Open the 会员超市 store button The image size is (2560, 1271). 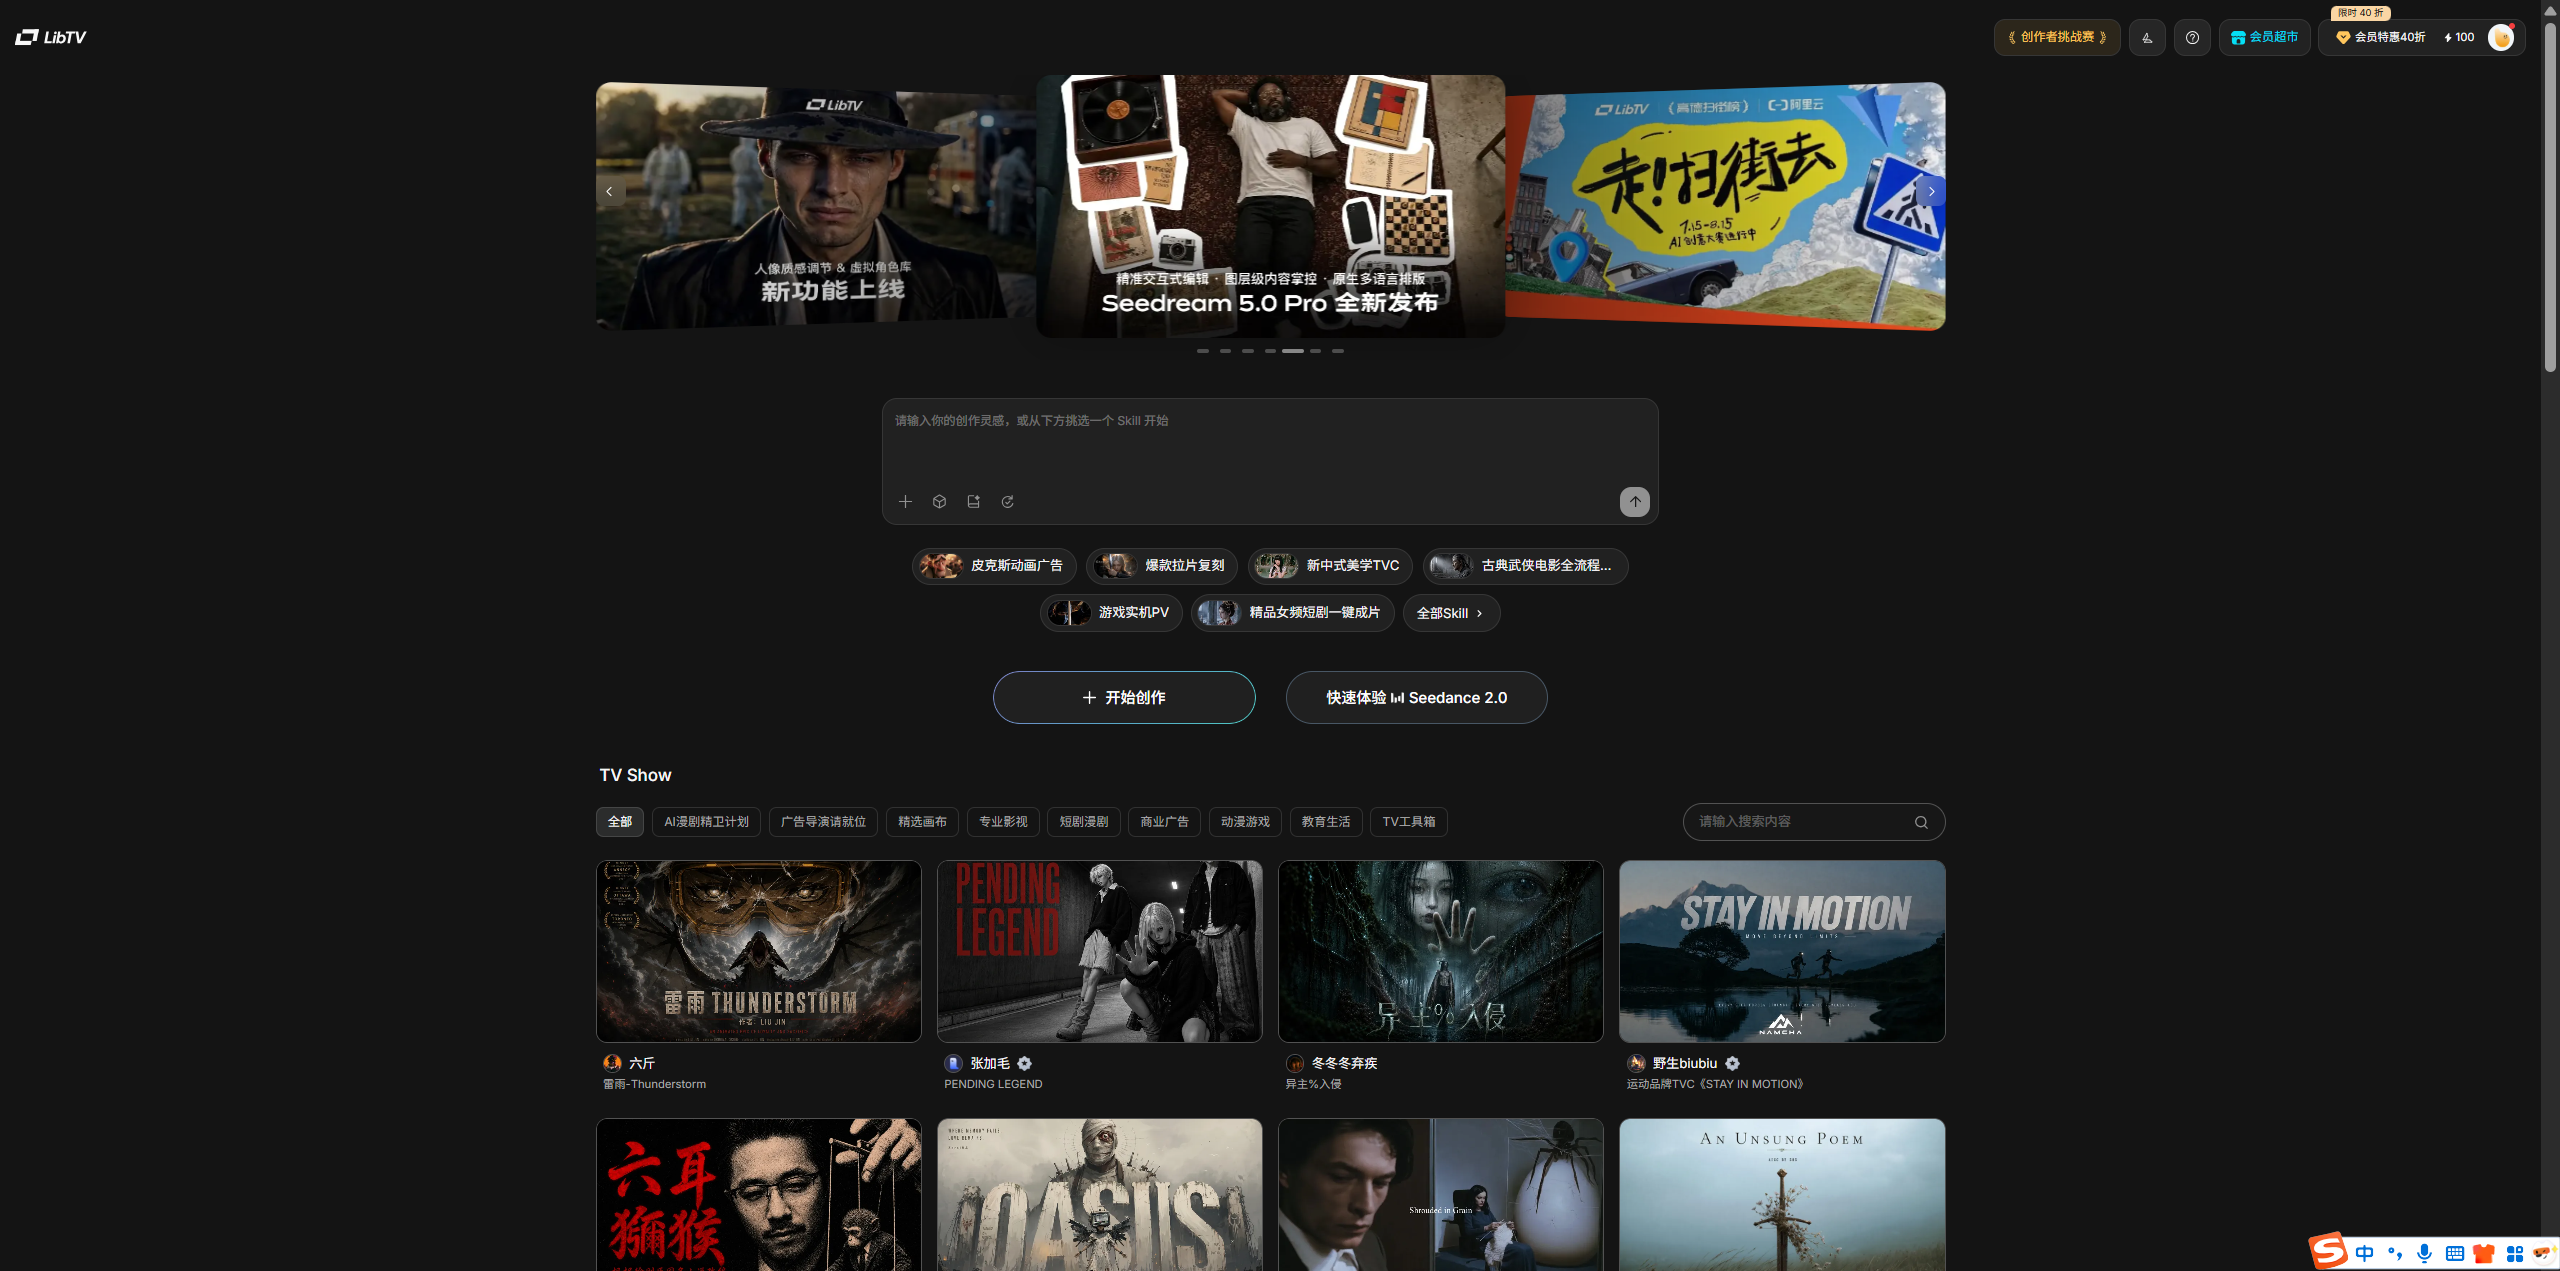tap(2265, 37)
